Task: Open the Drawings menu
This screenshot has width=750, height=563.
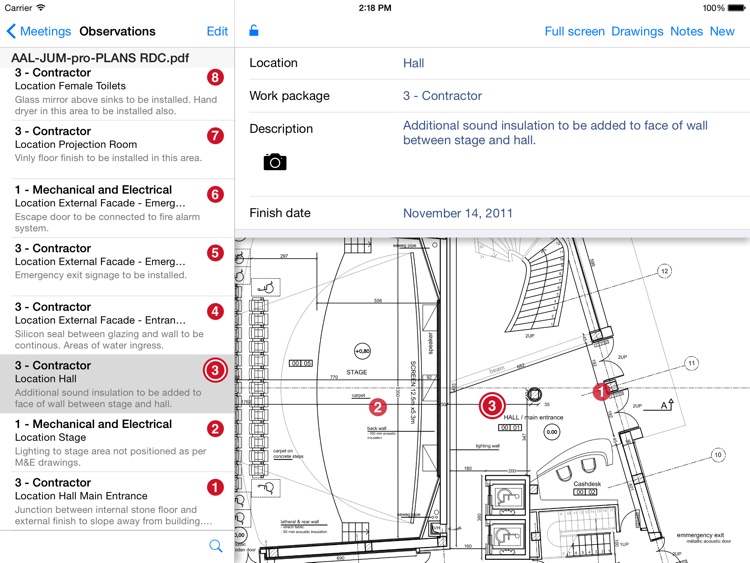Action: coord(637,31)
